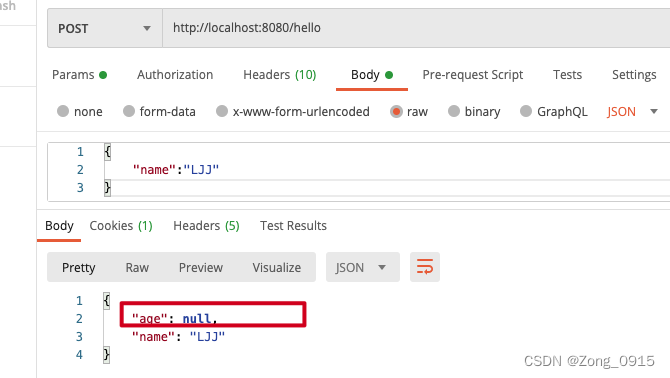Open the request Headers (10) tab
Viewport: 670px width, 378px height.
click(279, 75)
